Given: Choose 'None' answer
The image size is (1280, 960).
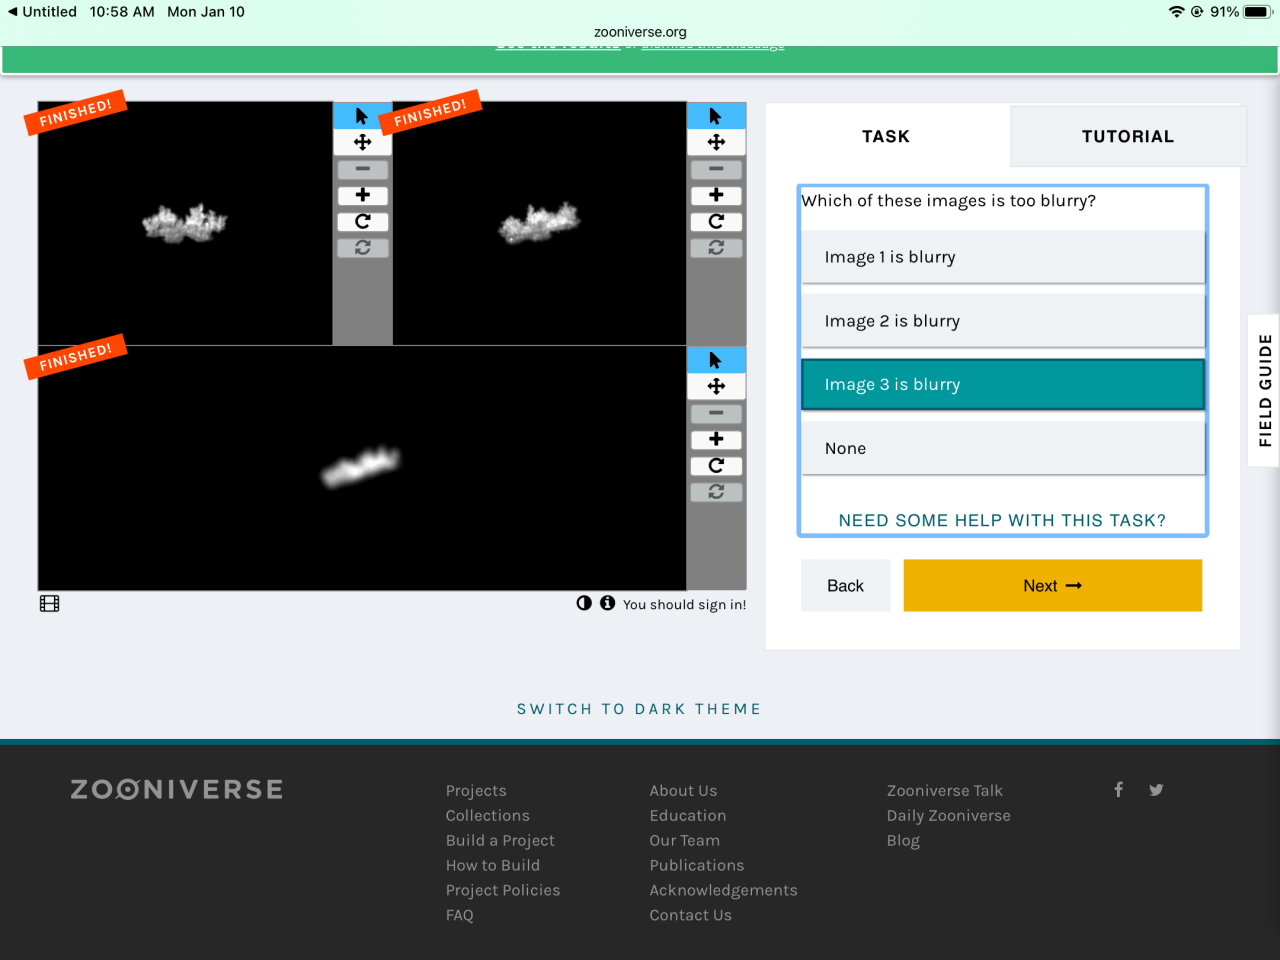Looking at the screenshot, I should pos(1003,448).
